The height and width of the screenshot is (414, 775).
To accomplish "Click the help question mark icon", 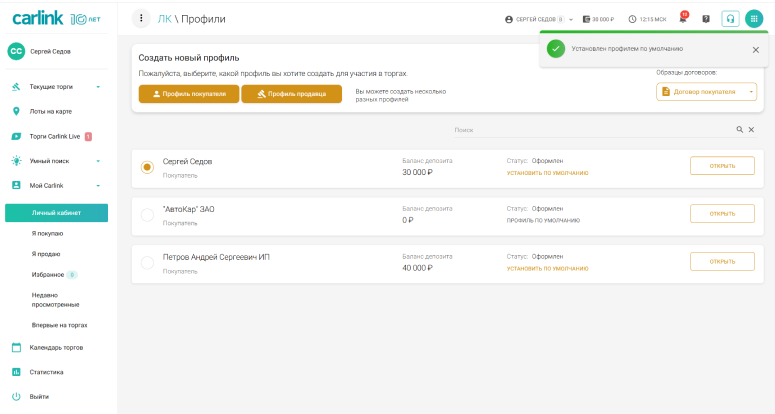I will [706, 19].
